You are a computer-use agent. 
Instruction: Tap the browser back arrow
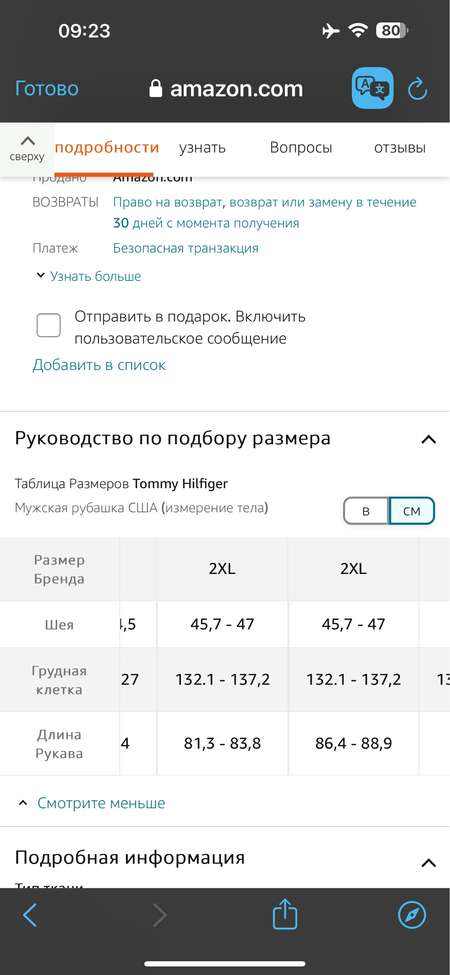click(x=30, y=915)
